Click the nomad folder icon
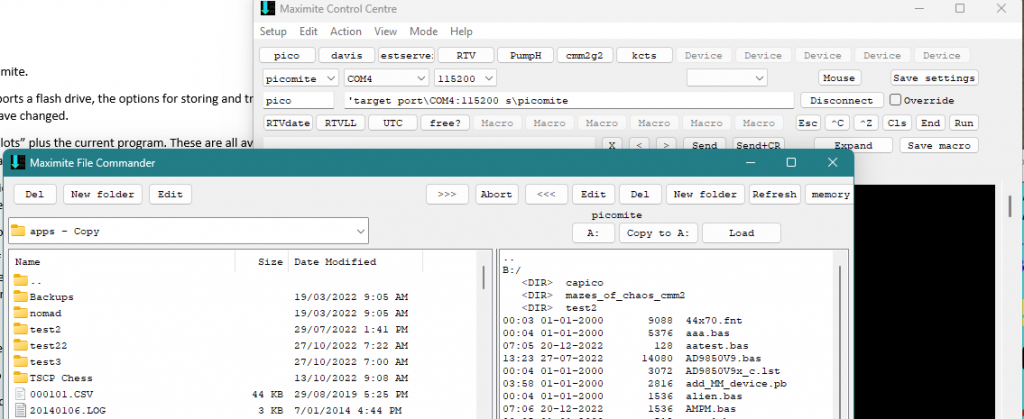 (21, 313)
